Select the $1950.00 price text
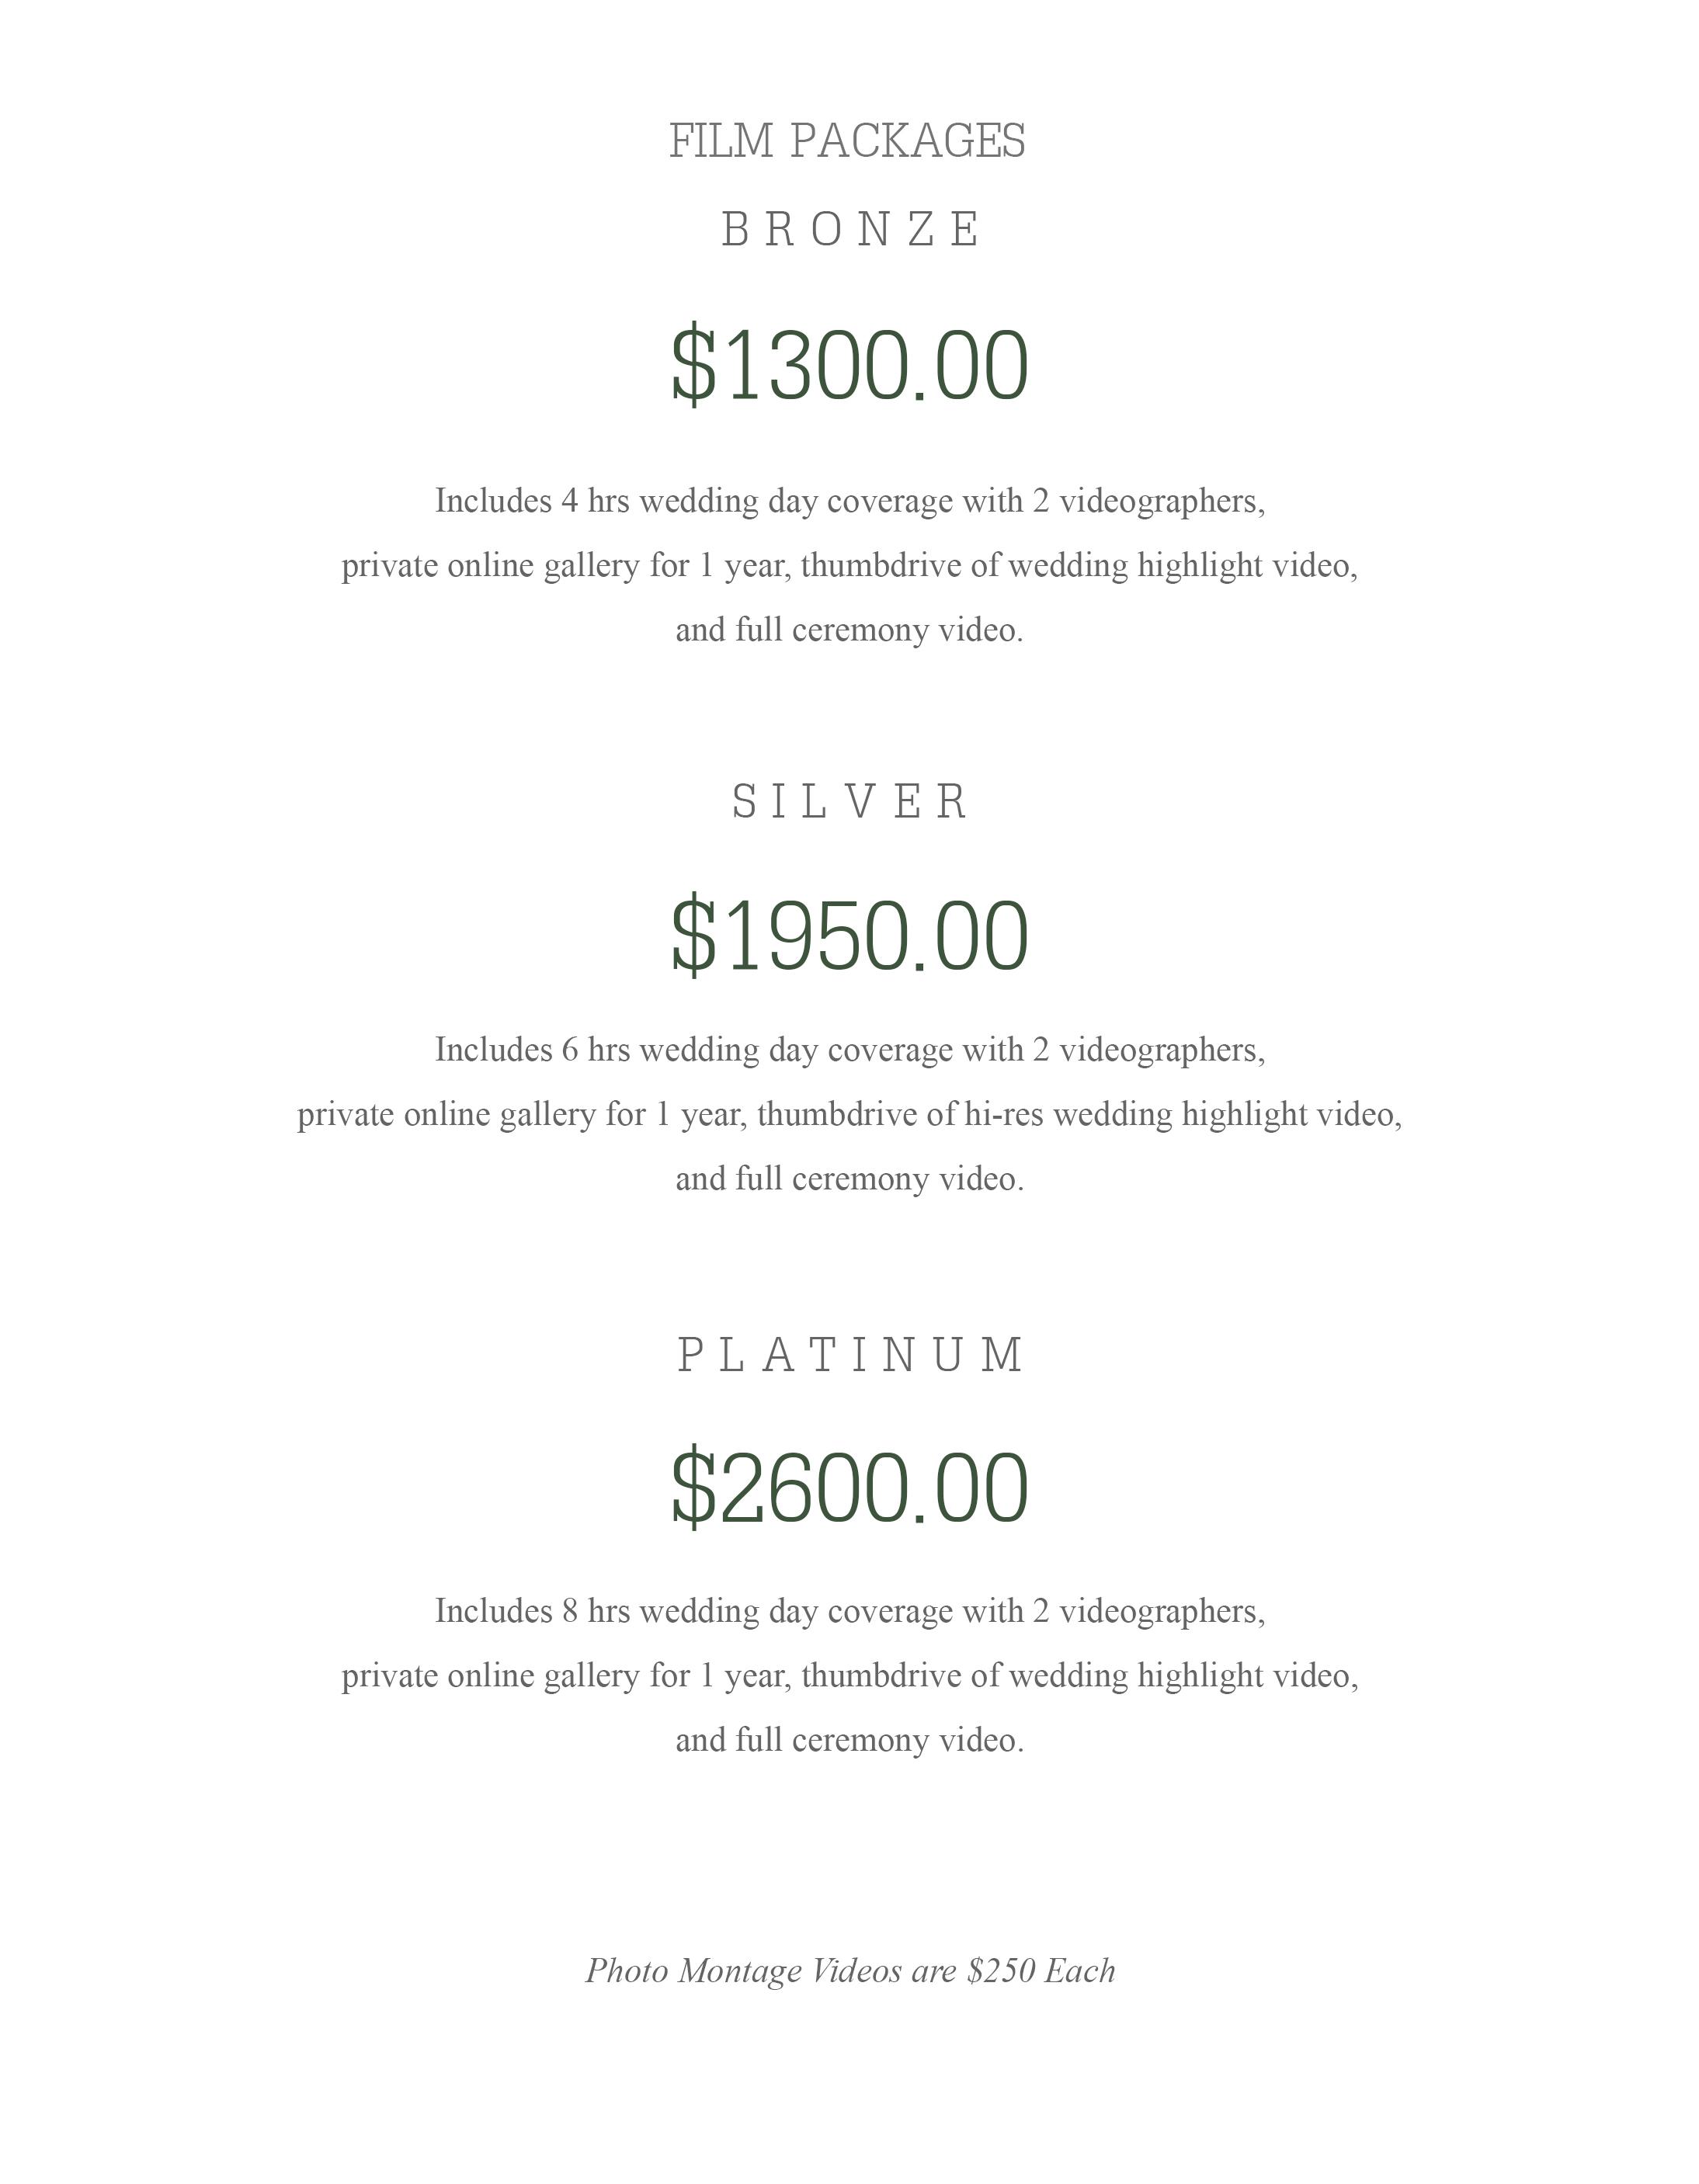This screenshot has width=1699, height=2184. [850, 936]
